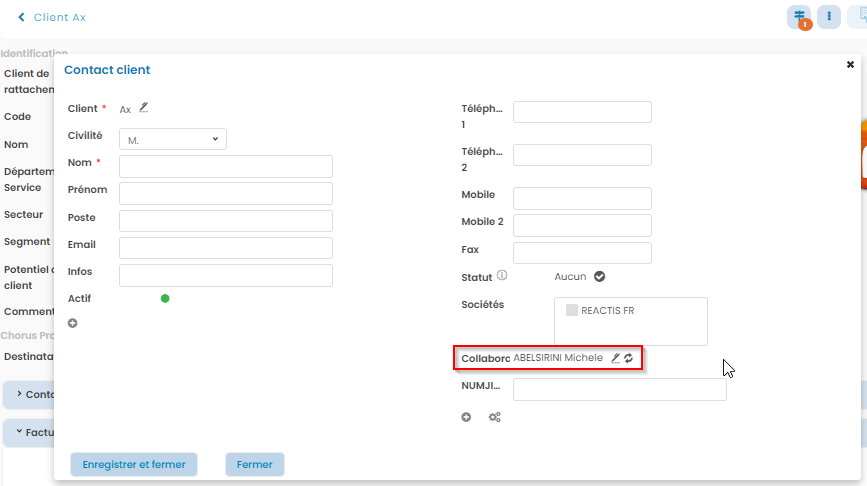867x486 pixels.
Task: Click the refresh icon next to ABELSIRINI Michele
Action: [629, 358]
